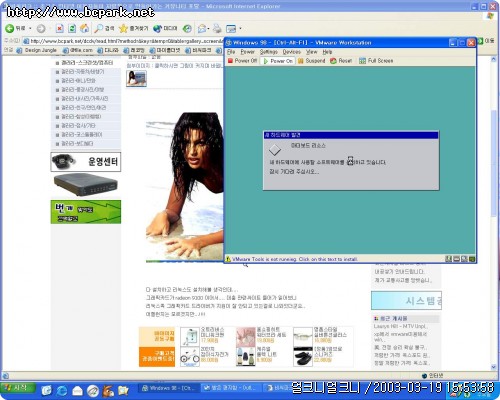
Task: Open the Favorites star in IE toolbar
Action: tap(123, 29)
